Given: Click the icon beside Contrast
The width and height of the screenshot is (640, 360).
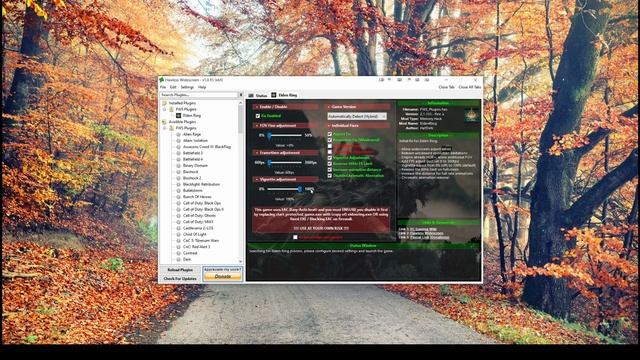Looking at the screenshot, I should pos(178,253).
